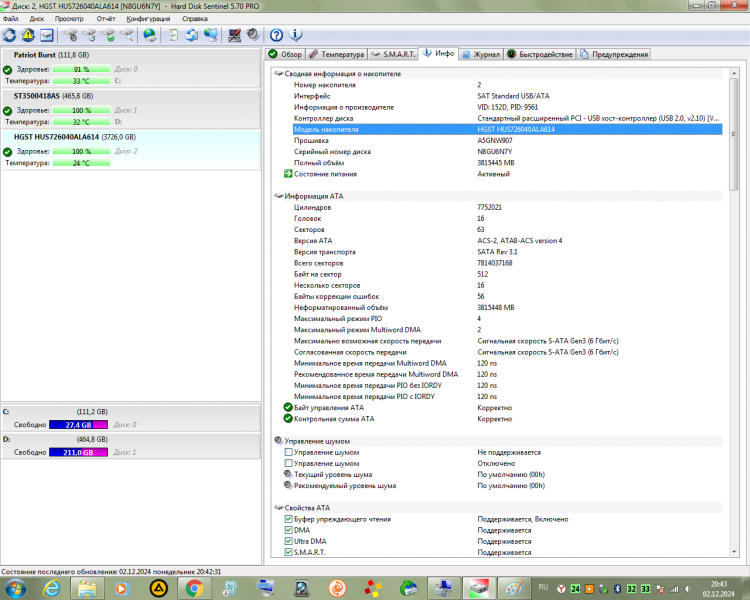The image size is (750, 600).
Task: Select the Patriot Burst disk entry
Action: (x=131, y=68)
